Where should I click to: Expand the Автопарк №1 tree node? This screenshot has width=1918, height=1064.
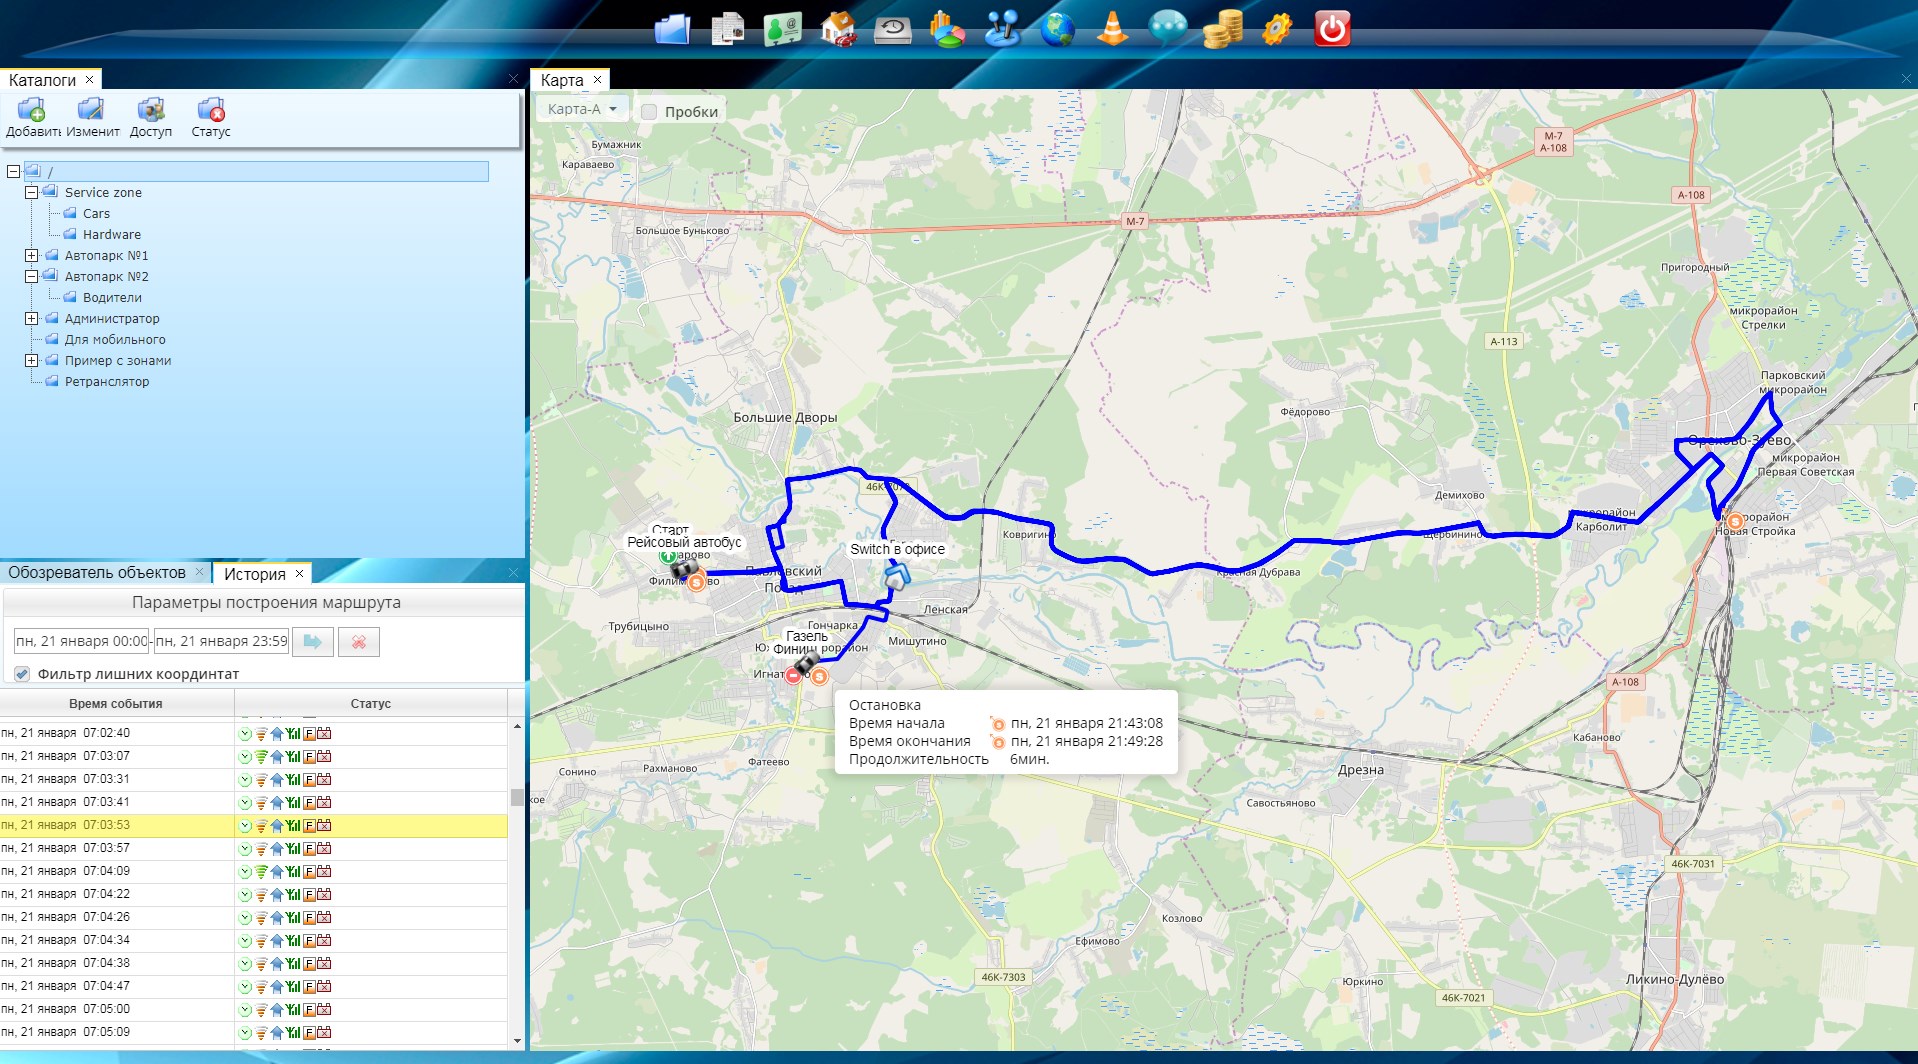(x=32, y=256)
